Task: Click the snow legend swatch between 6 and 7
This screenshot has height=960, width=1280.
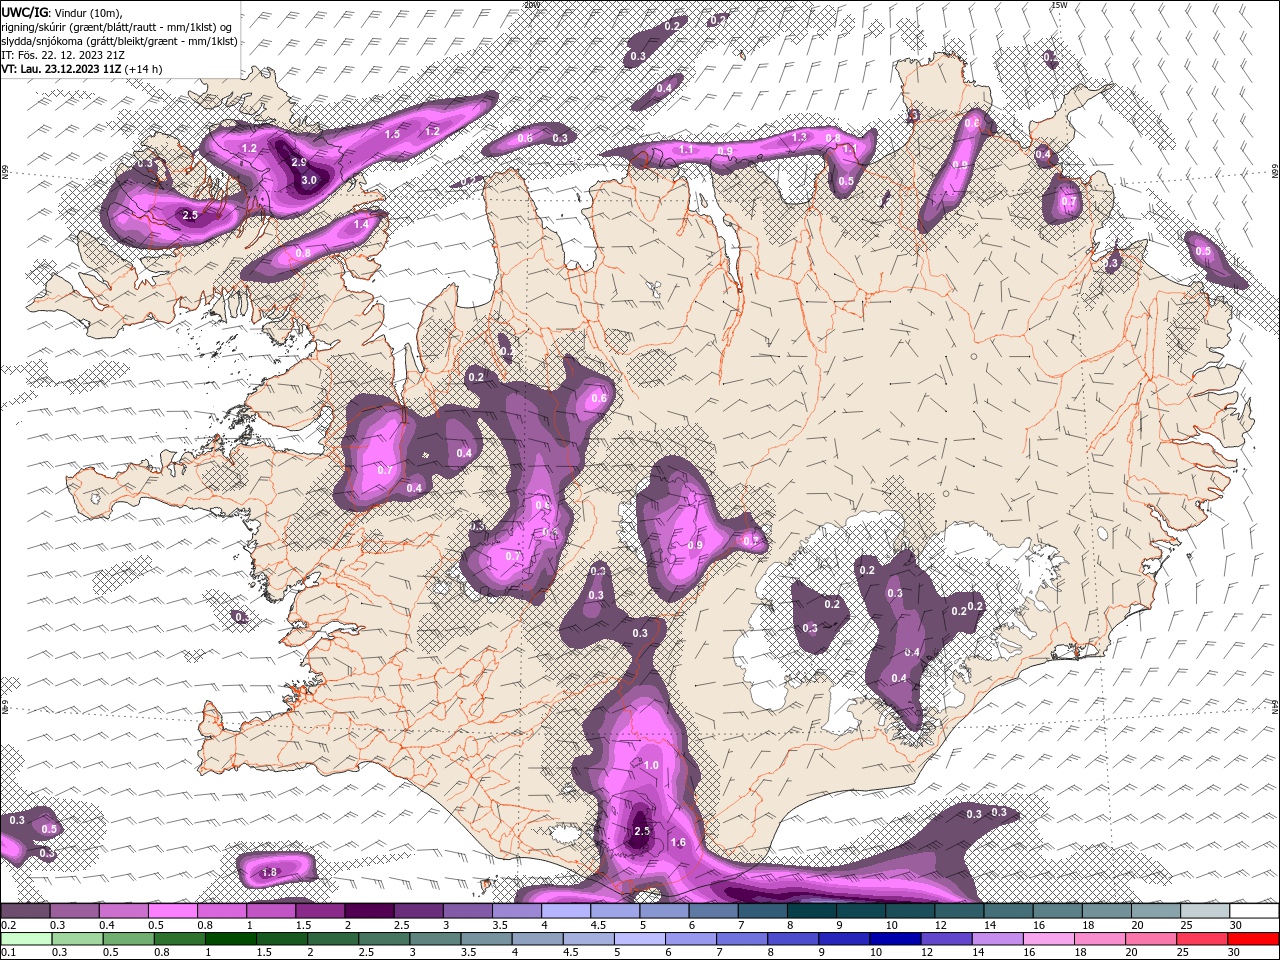Action: click(x=714, y=911)
